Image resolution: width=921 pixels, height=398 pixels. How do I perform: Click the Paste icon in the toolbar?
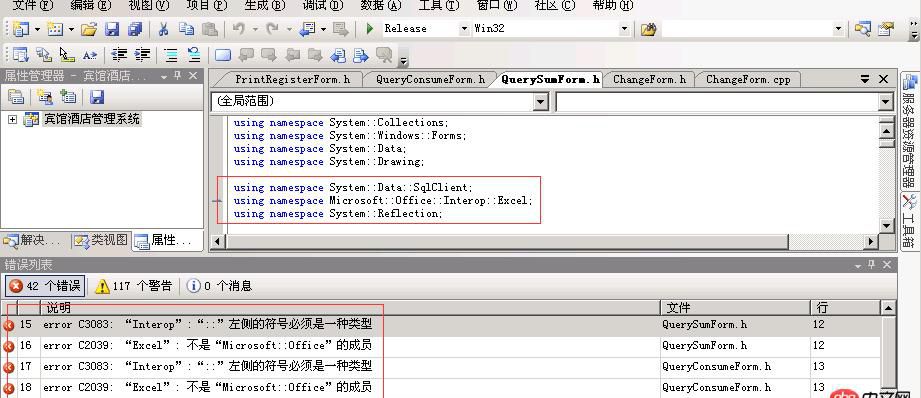click(210, 28)
